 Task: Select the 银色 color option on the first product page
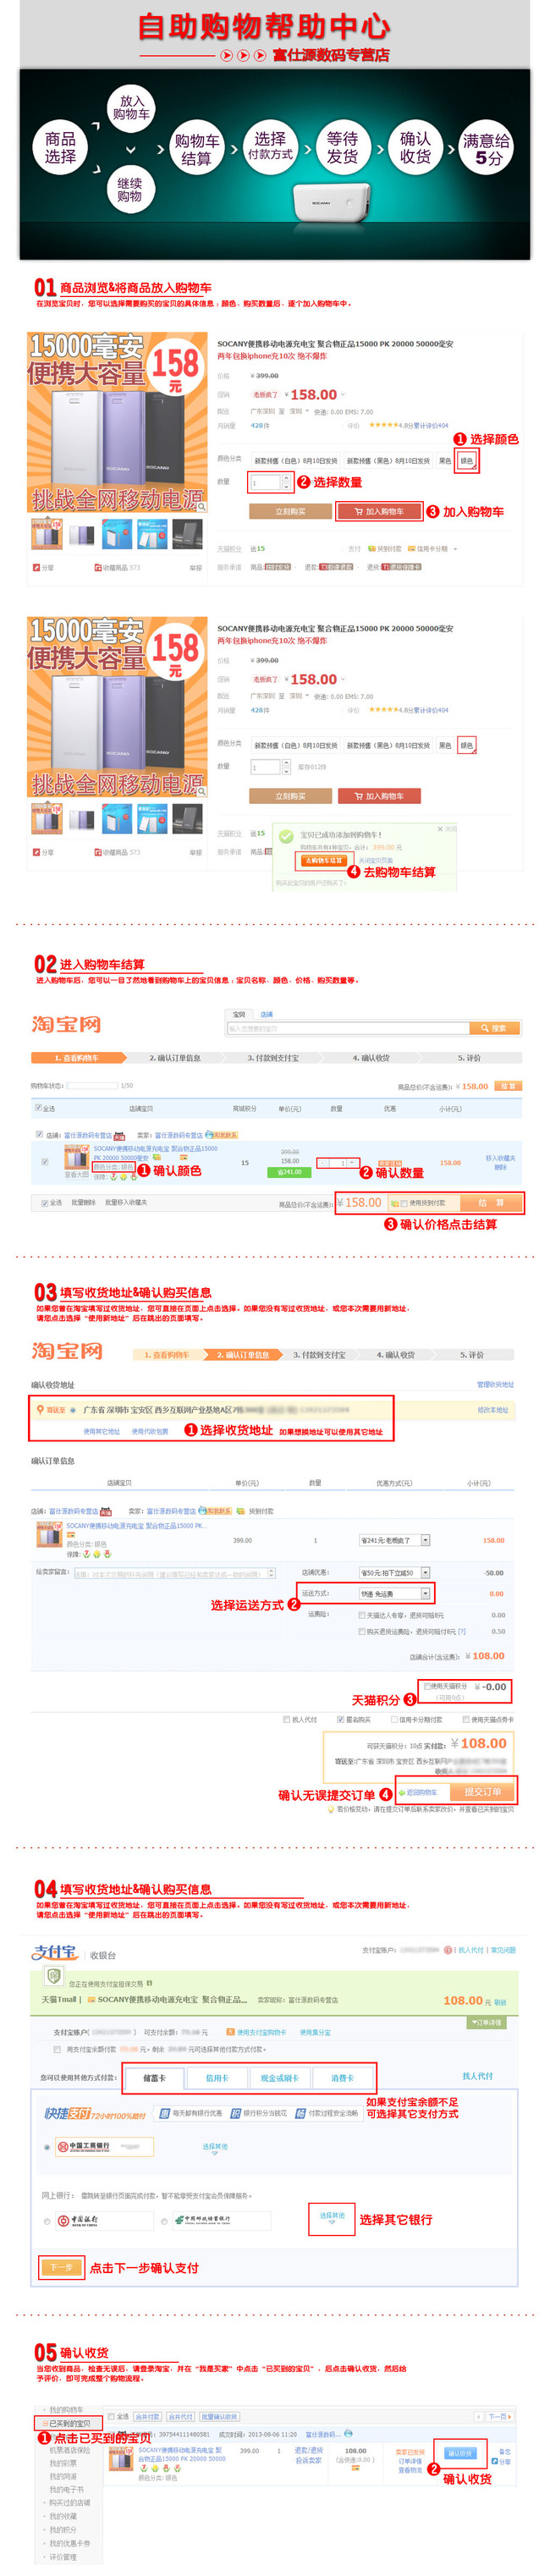point(467,461)
